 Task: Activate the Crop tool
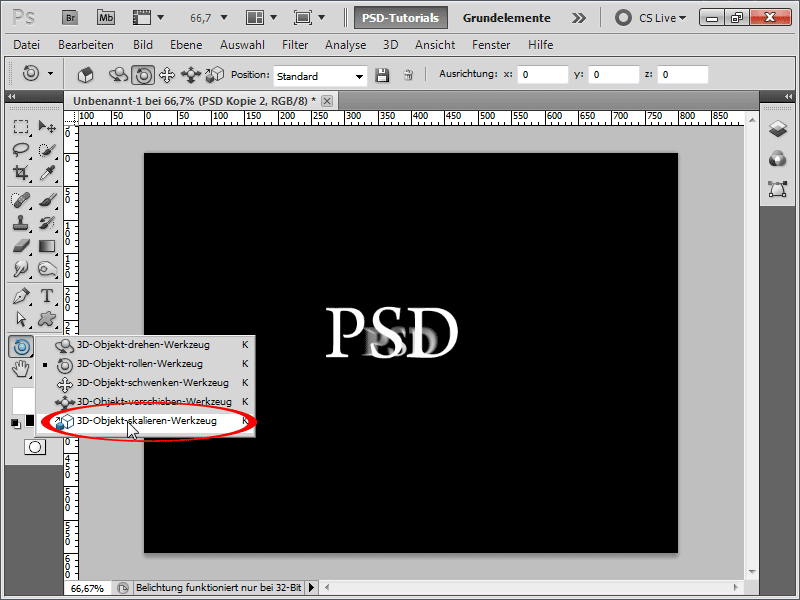click(21, 173)
